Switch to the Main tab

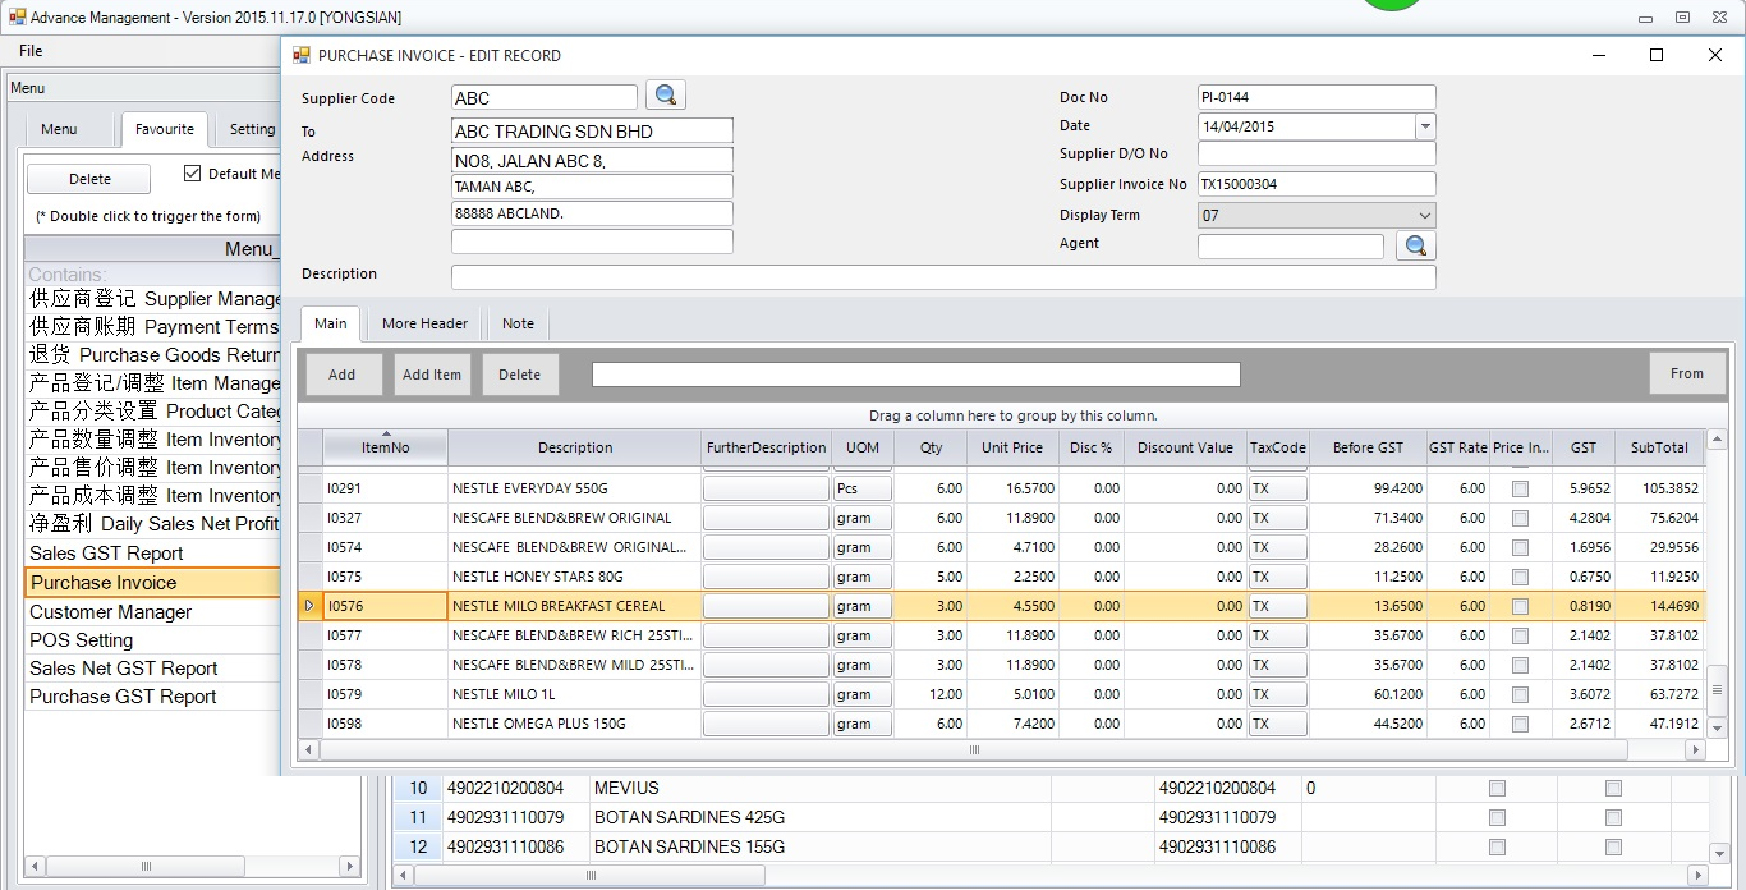pyautogui.click(x=331, y=323)
